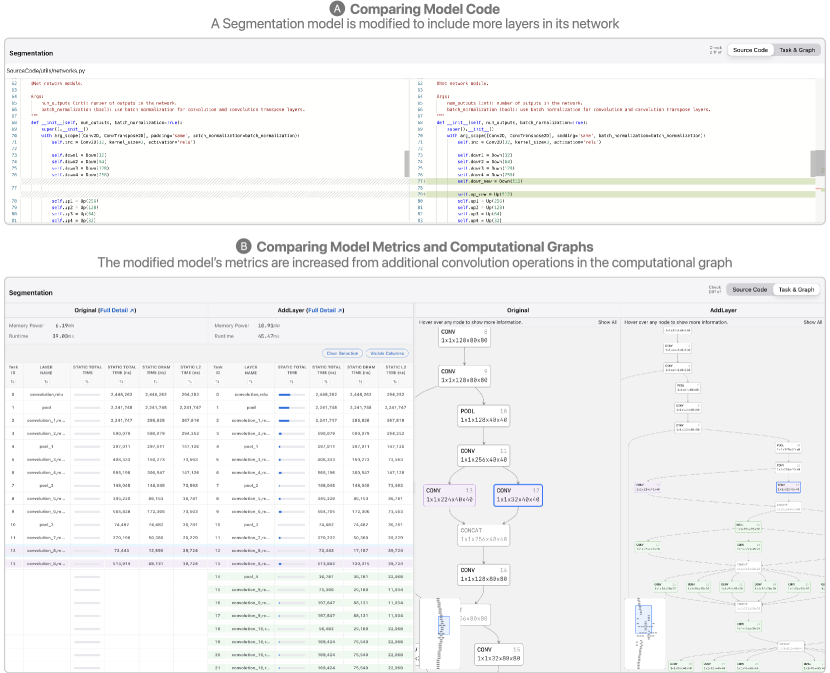Select CONV node 8 in Original graph
The width and height of the screenshot is (830, 673).
(464, 336)
